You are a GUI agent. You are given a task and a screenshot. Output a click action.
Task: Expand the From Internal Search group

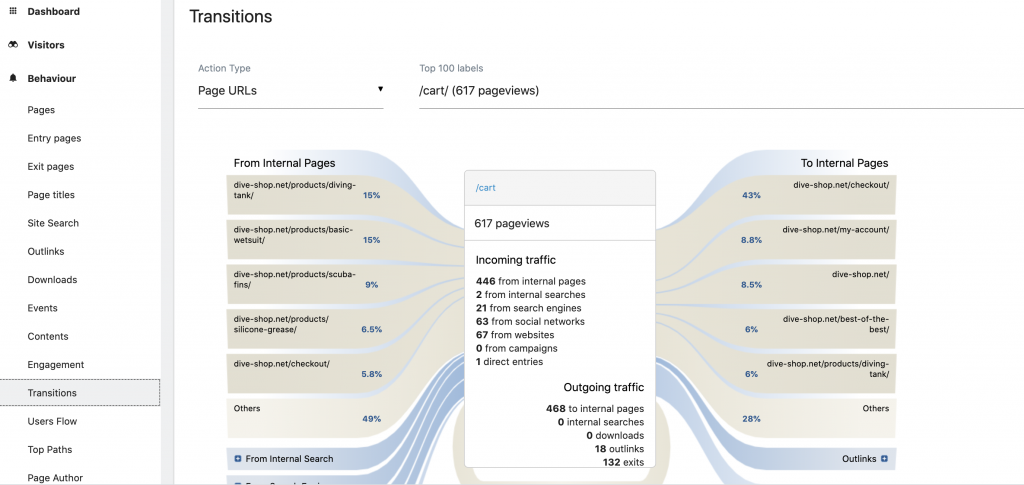coord(289,459)
